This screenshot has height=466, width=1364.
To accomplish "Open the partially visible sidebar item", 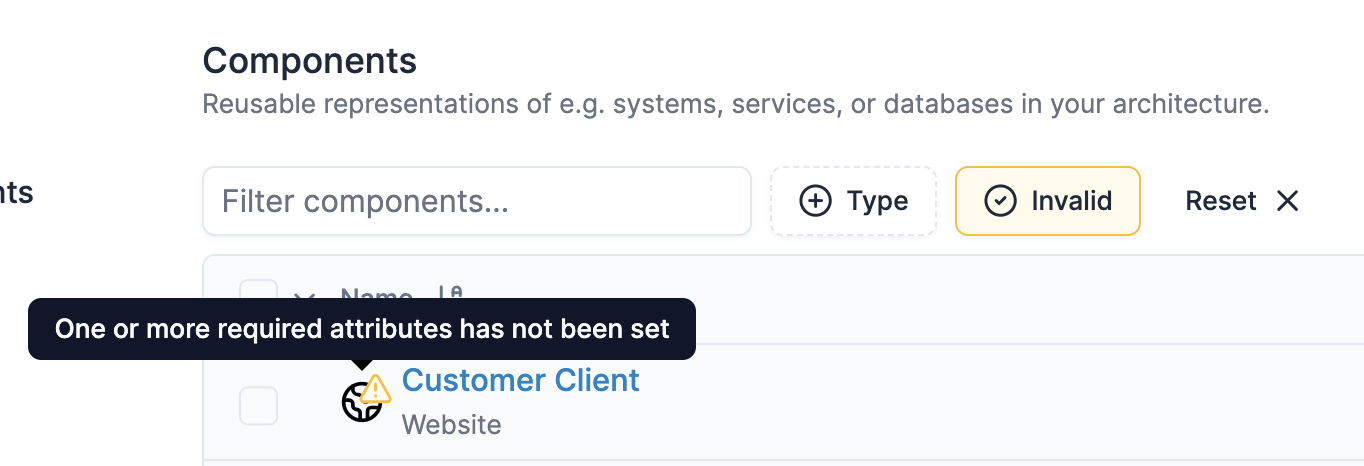I will tap(17, 192).
